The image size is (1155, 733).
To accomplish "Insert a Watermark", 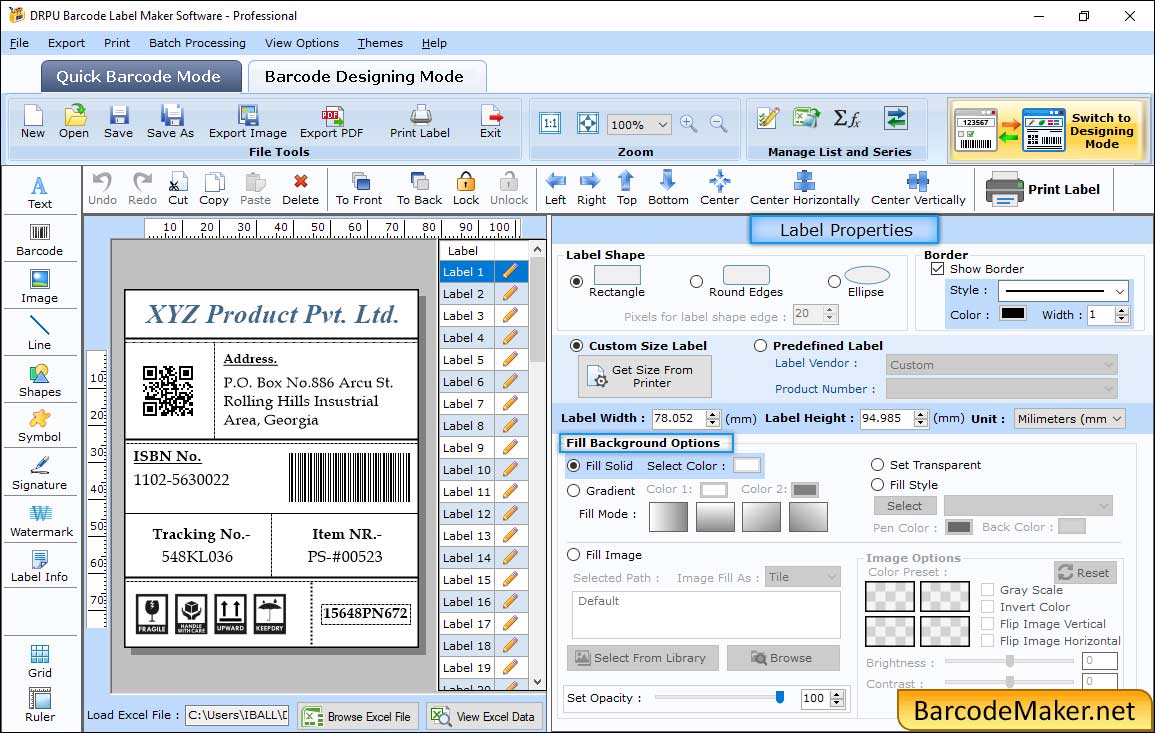I will coord(40,520).
